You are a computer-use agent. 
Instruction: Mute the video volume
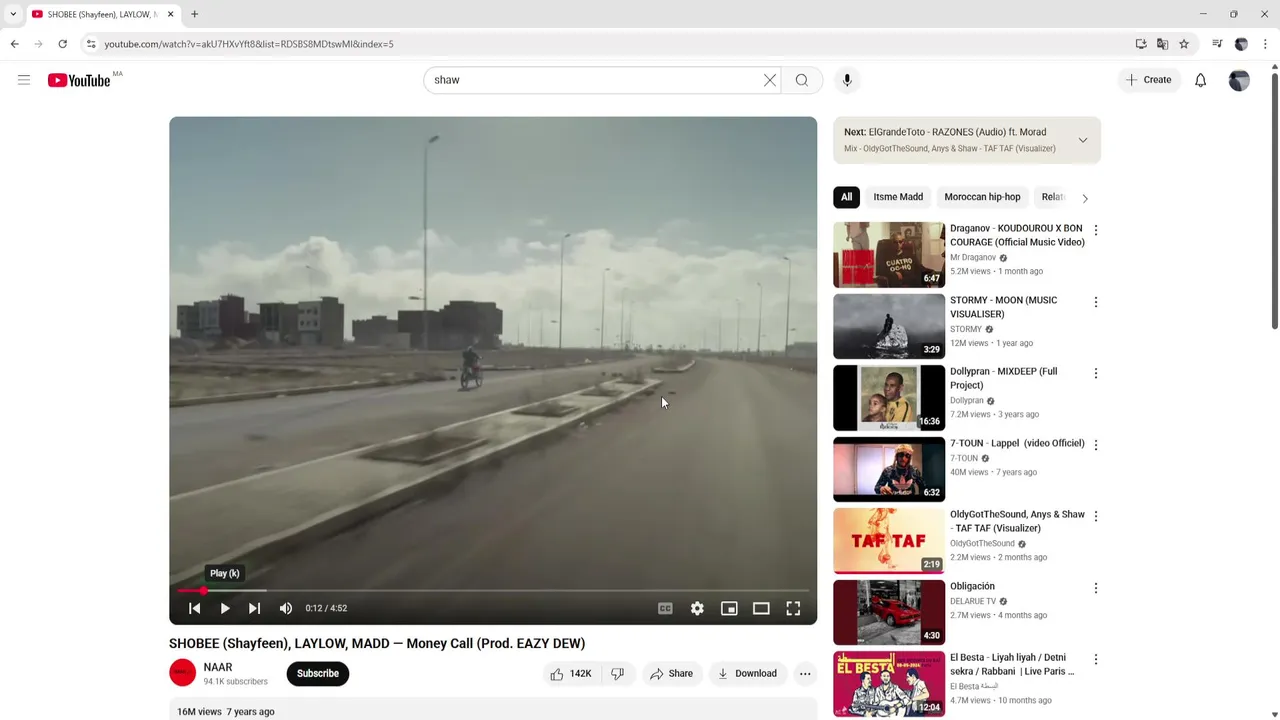click(x=286, y=608)
